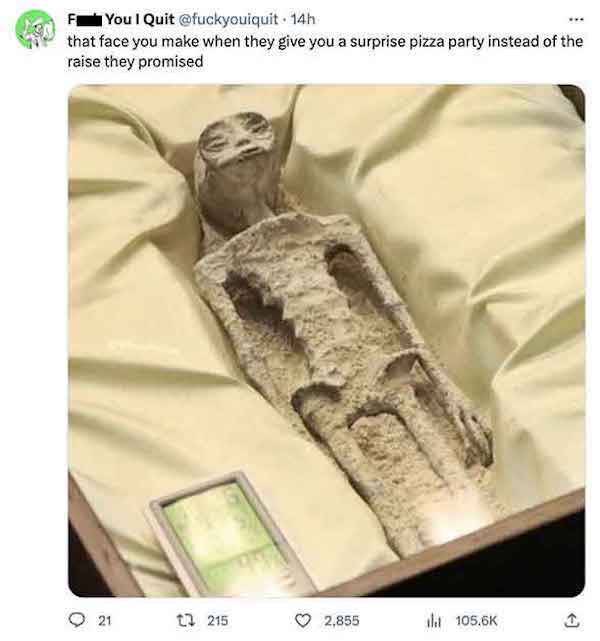
Task: Click the 215 retweets count
Action: [217, 621]
